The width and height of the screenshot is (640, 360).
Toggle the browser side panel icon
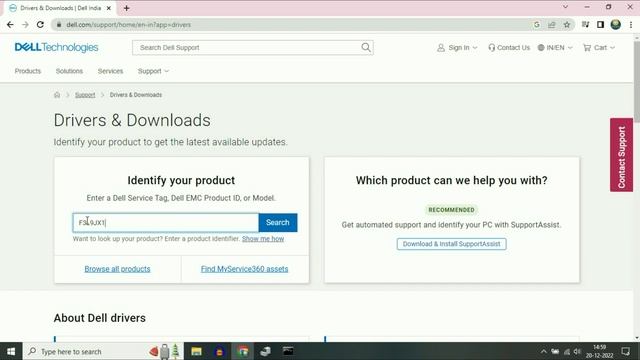[600, 24]
